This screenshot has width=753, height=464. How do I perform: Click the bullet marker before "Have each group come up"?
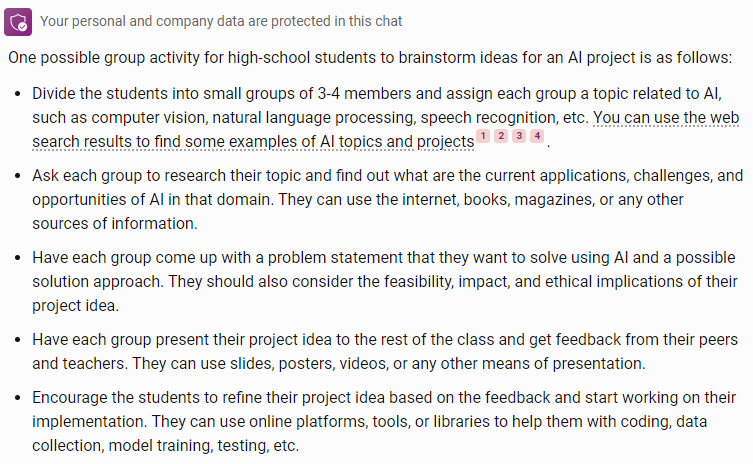18,258
